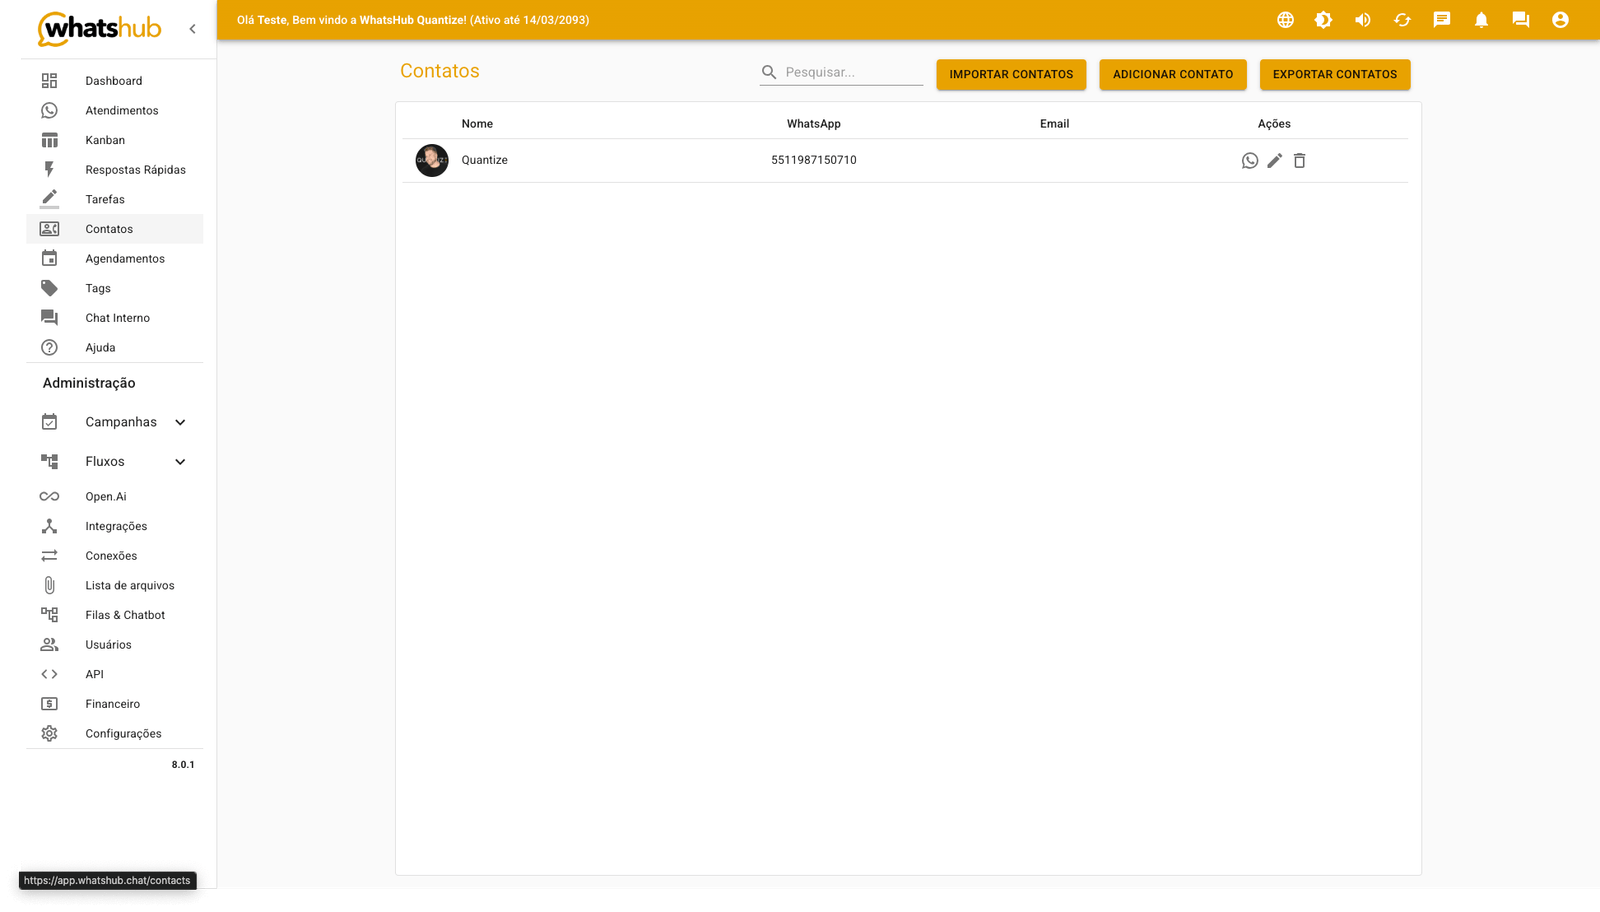Switch to the Kanban board
1600x912 pixels.
click(x=104, y=139)
